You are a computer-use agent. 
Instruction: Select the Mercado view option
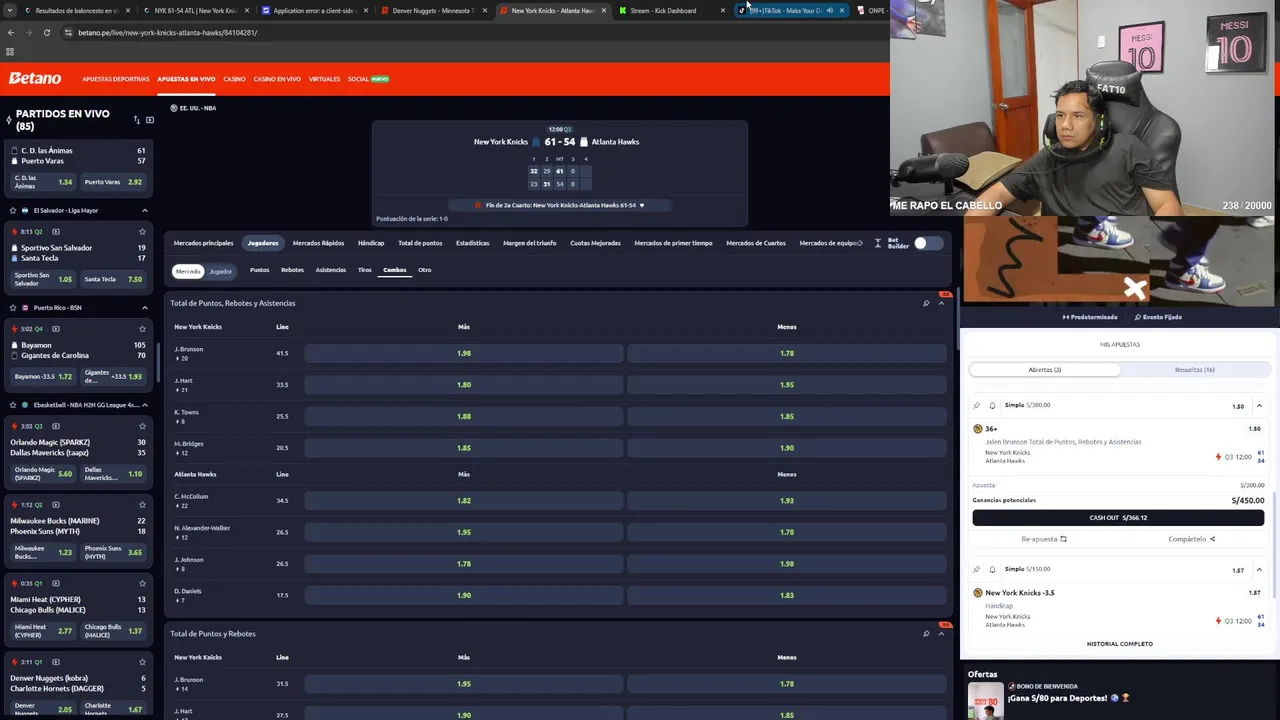click(x=188, y=271)
